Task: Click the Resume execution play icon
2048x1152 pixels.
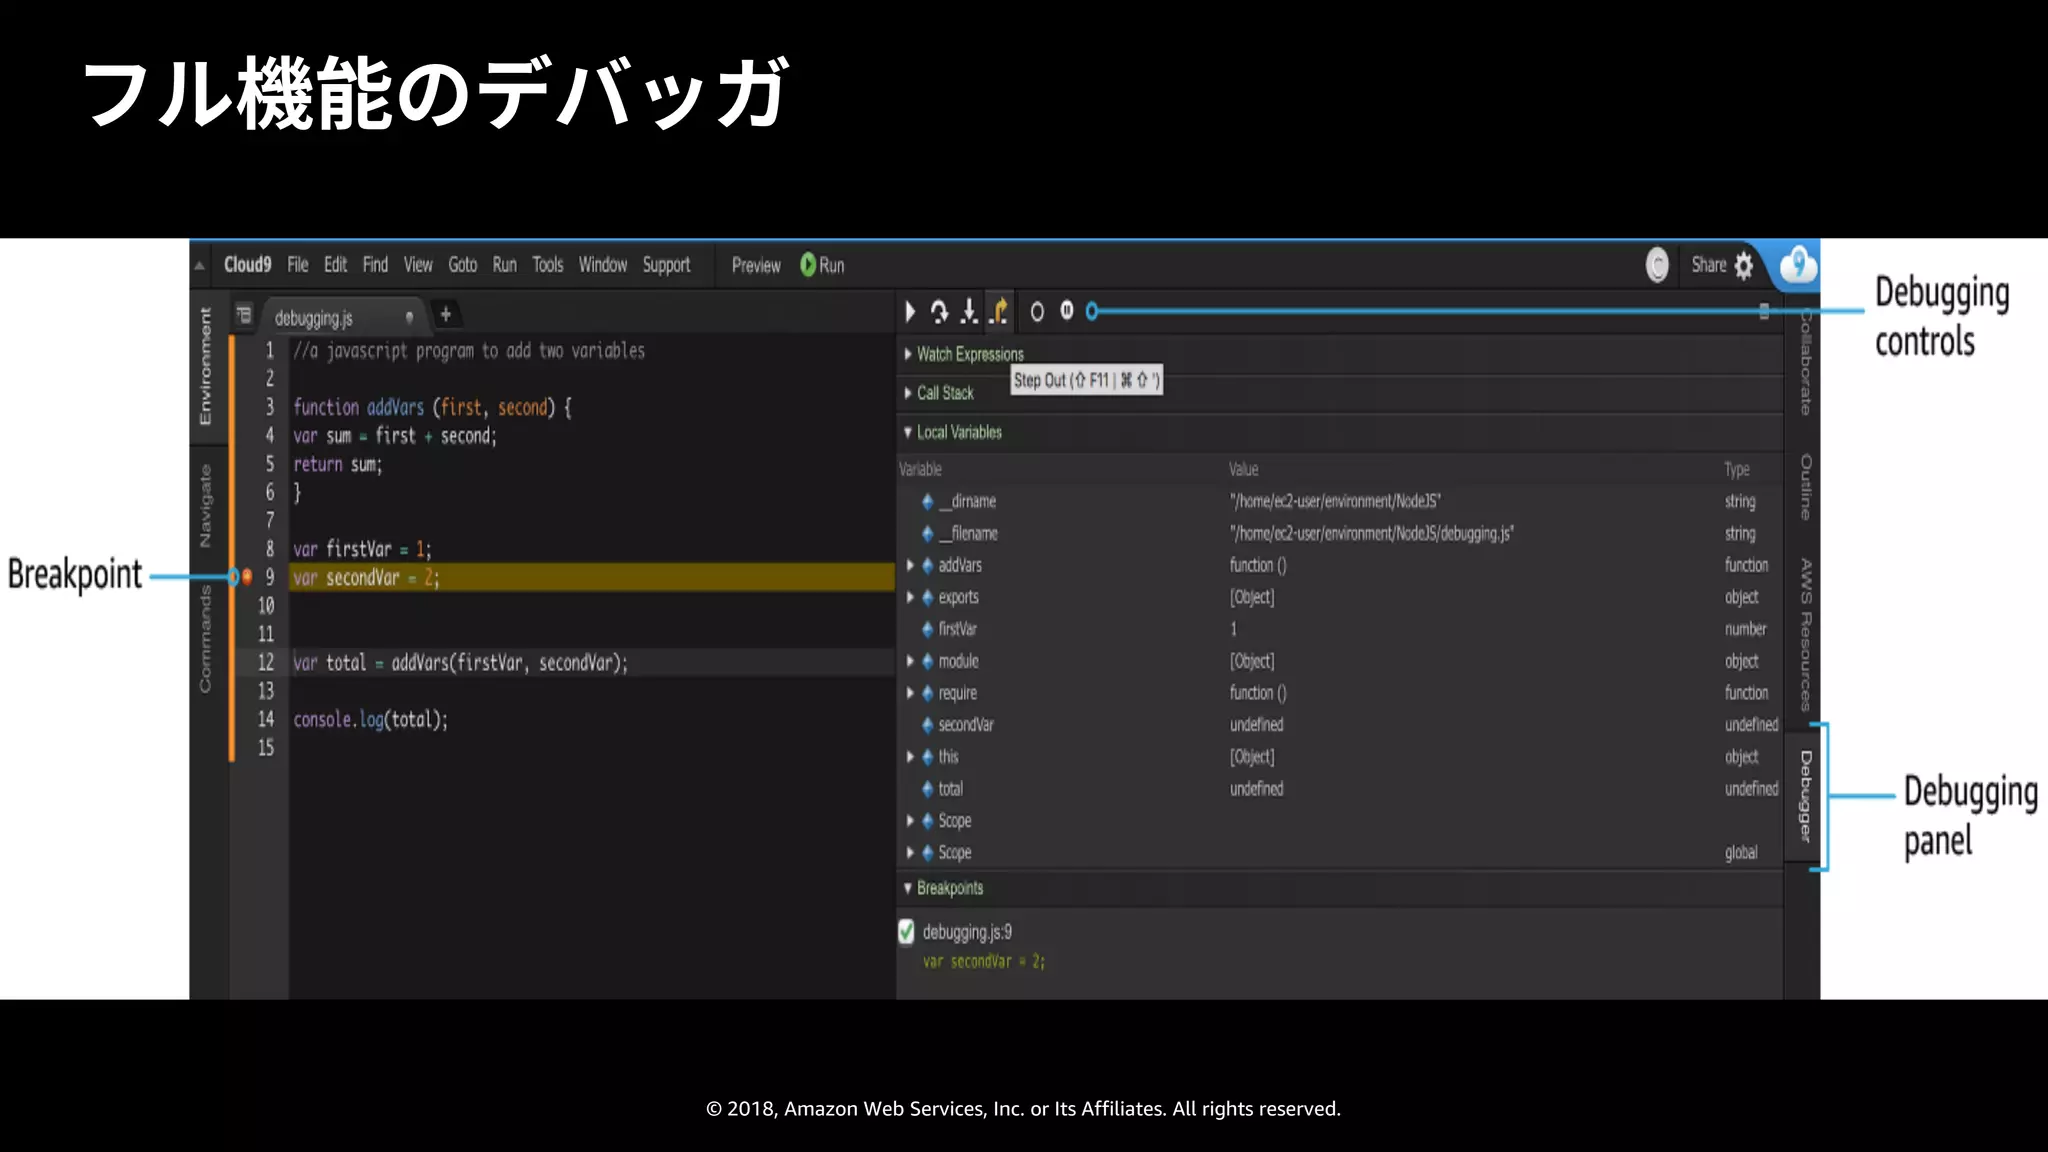Action: pyautogui.click(x=910, y=312)
